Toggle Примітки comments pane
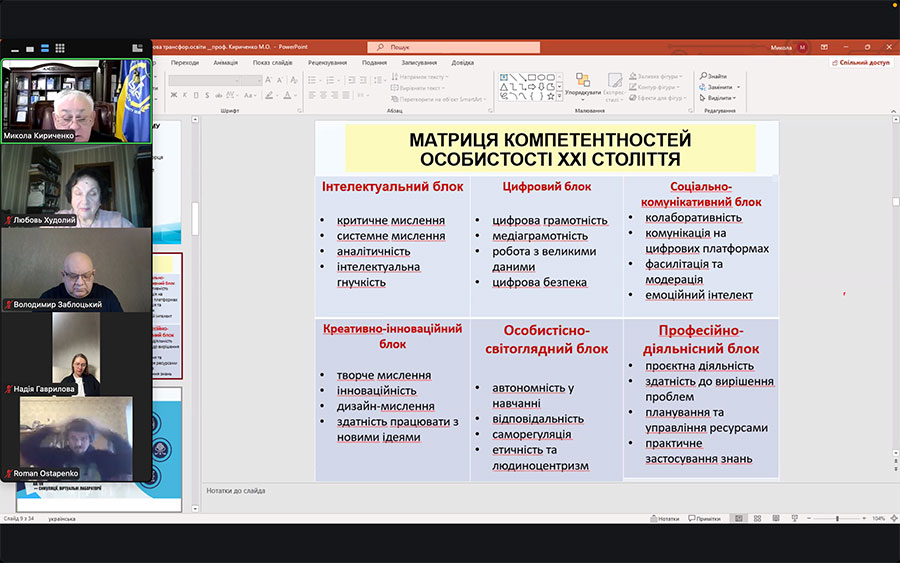 coord(705,518)
